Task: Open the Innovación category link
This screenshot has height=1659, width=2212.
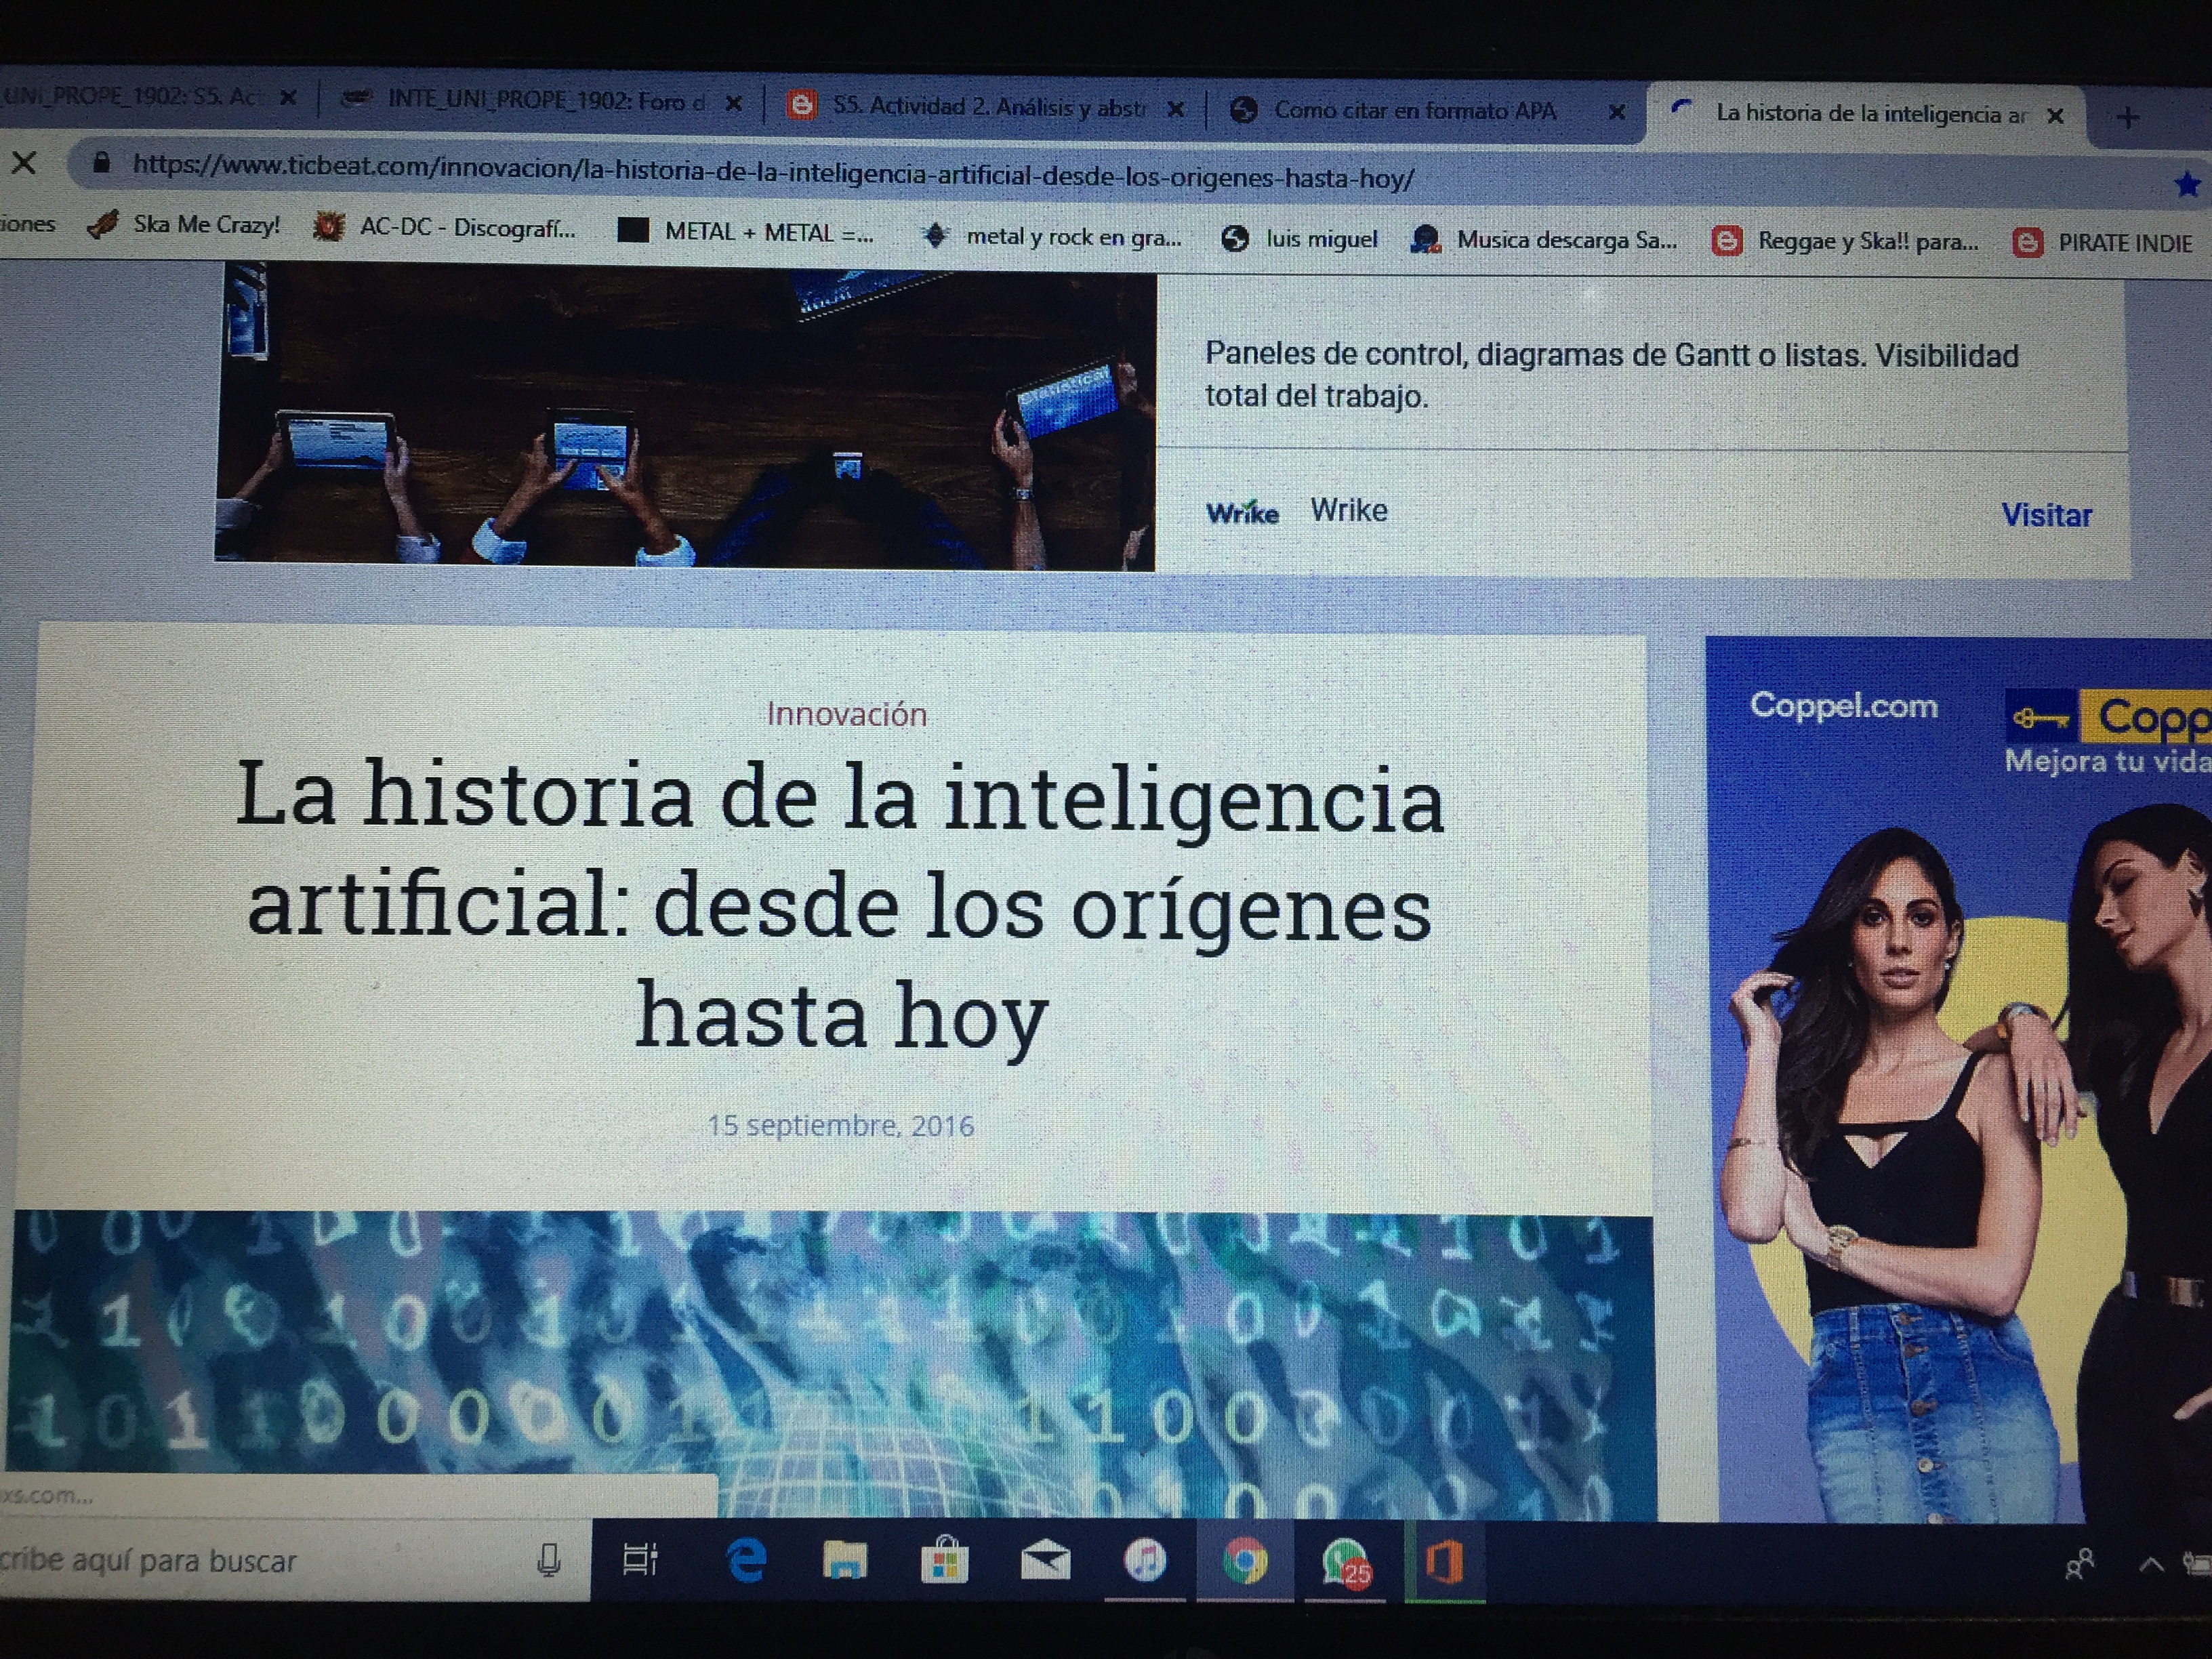Action: tap(847, 714)
